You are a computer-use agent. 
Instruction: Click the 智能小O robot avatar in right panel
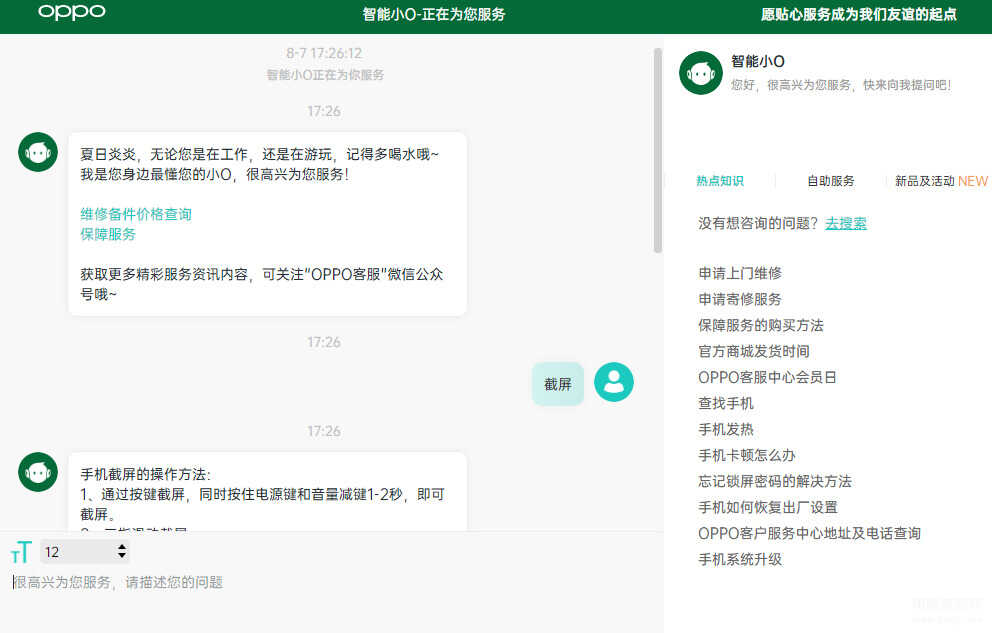(x=700, y=73)
